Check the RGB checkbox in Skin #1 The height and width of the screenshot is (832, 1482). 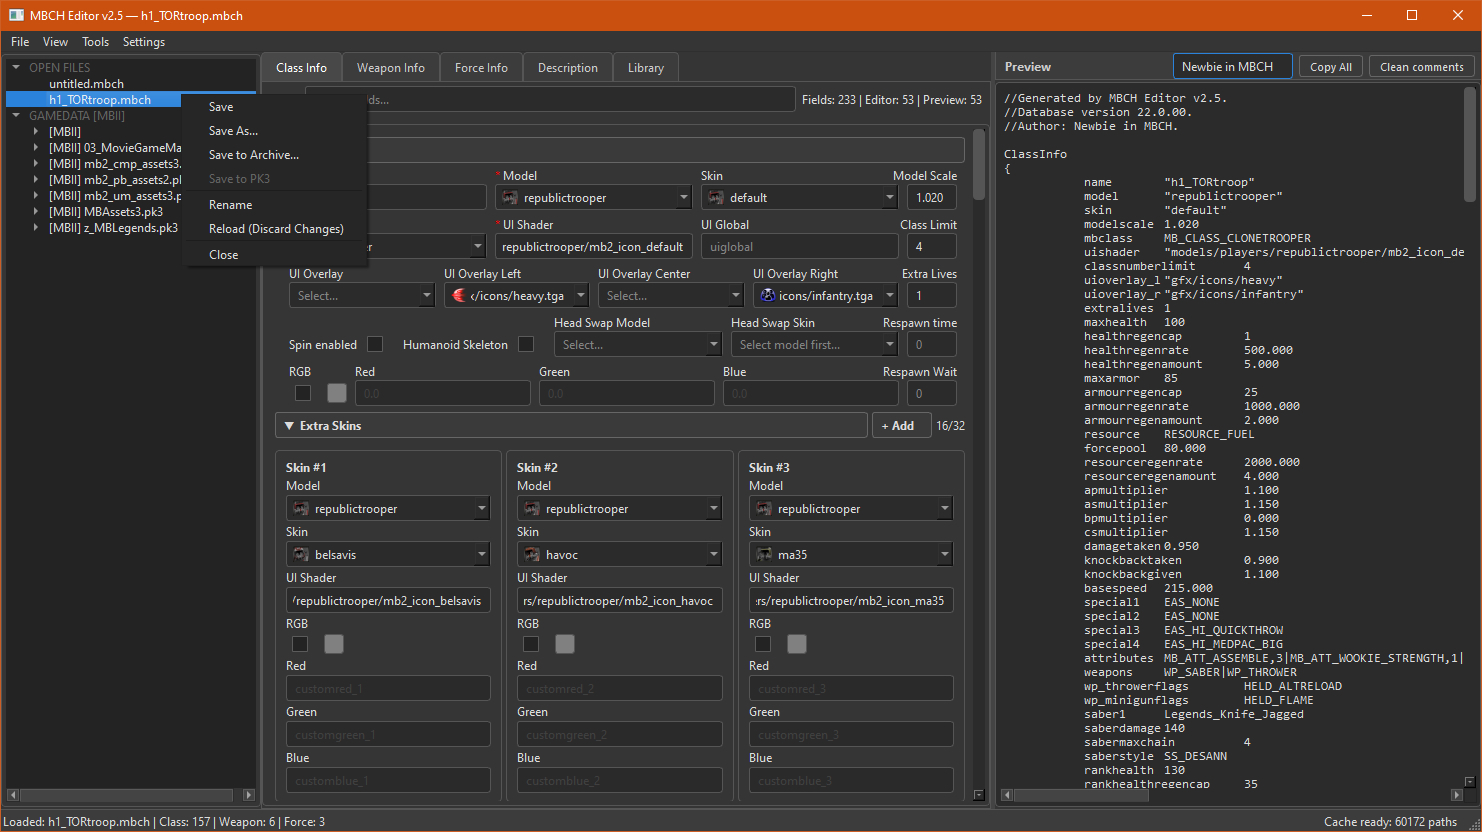tap(300, 644)
